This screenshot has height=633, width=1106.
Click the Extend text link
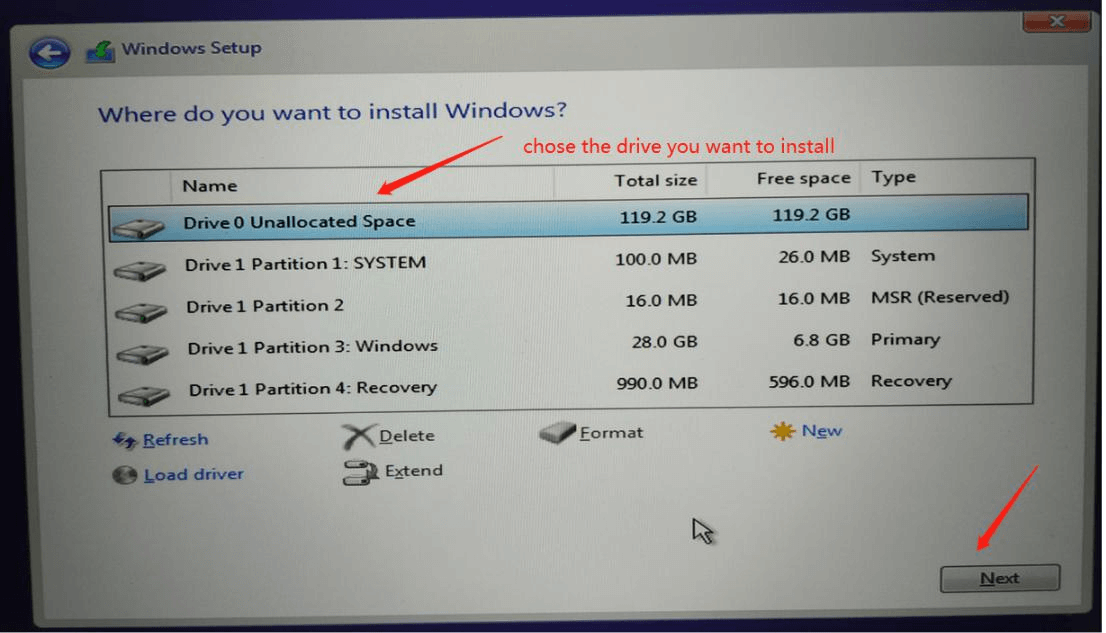414,471
